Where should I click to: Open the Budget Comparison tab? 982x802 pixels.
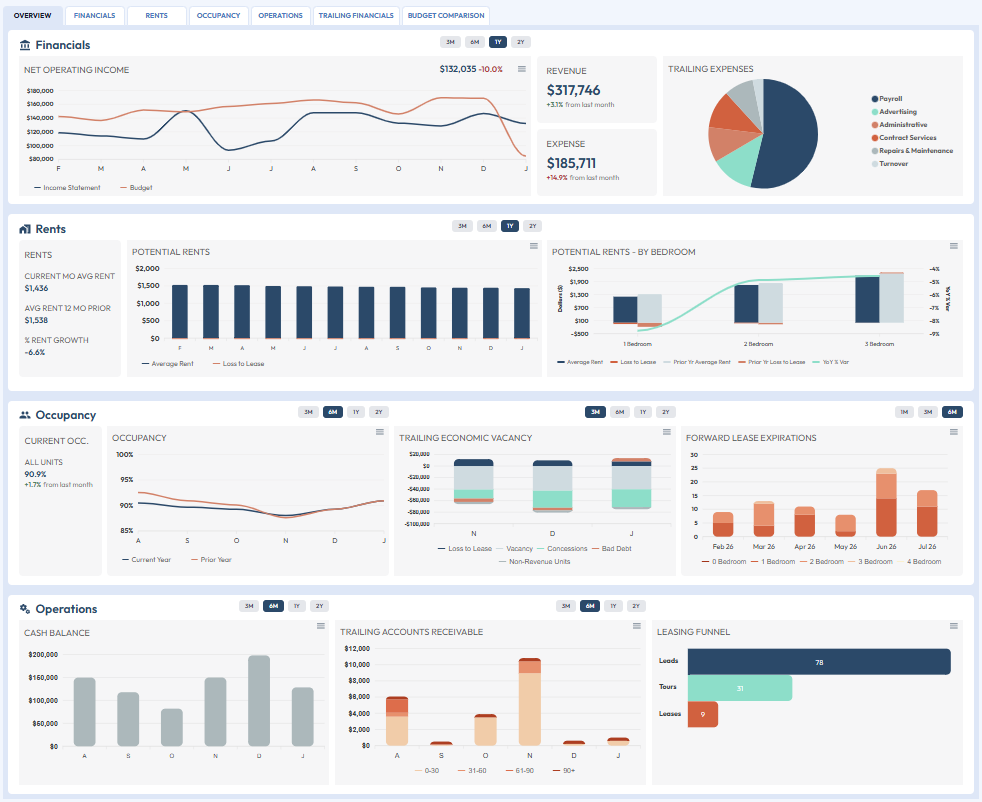click(446, 16)
